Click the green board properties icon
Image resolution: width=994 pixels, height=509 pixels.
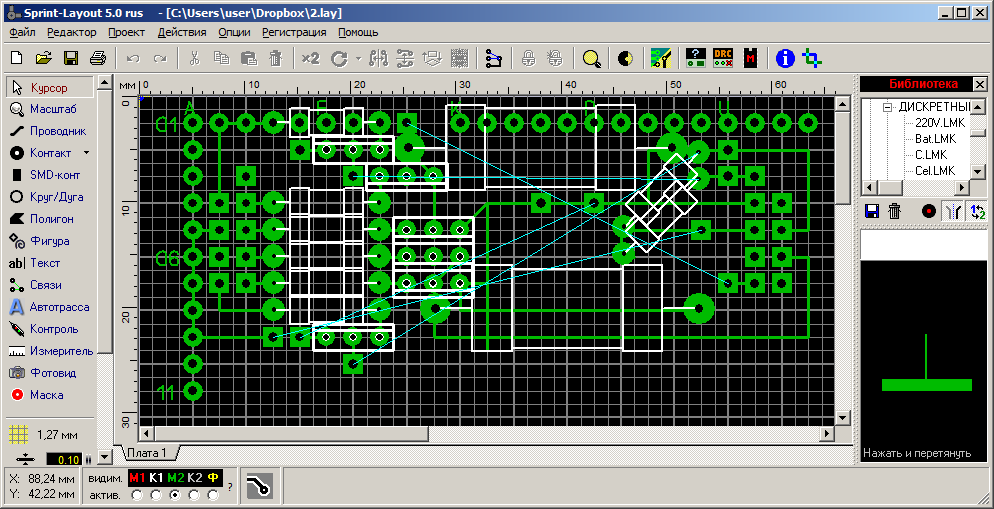point(661,58)
